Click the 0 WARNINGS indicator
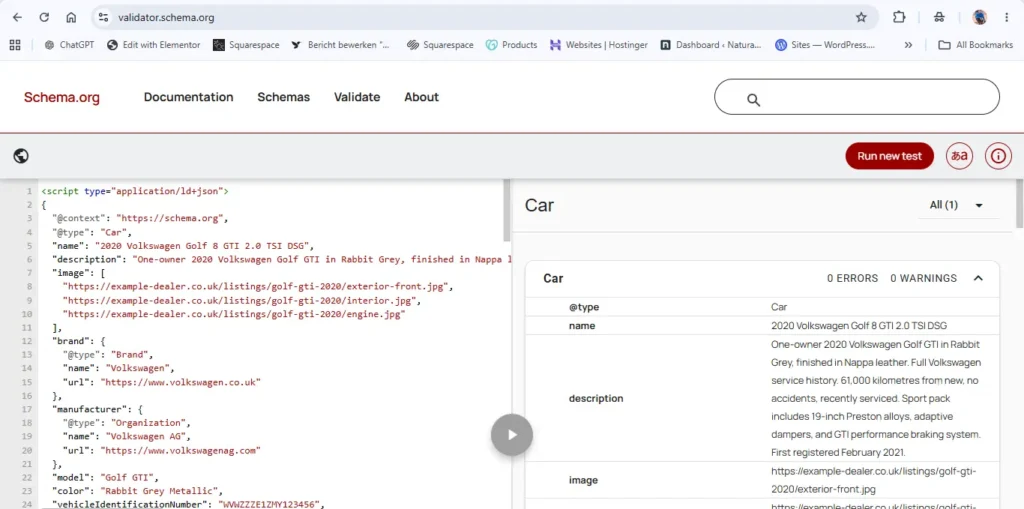The image size is (1024, 509). (x=923, y=278)
